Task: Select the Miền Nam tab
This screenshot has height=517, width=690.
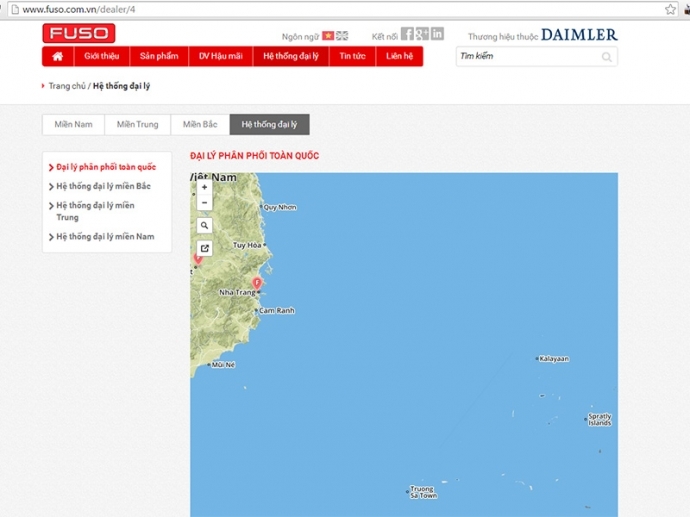Action: (x=73, y=125)
